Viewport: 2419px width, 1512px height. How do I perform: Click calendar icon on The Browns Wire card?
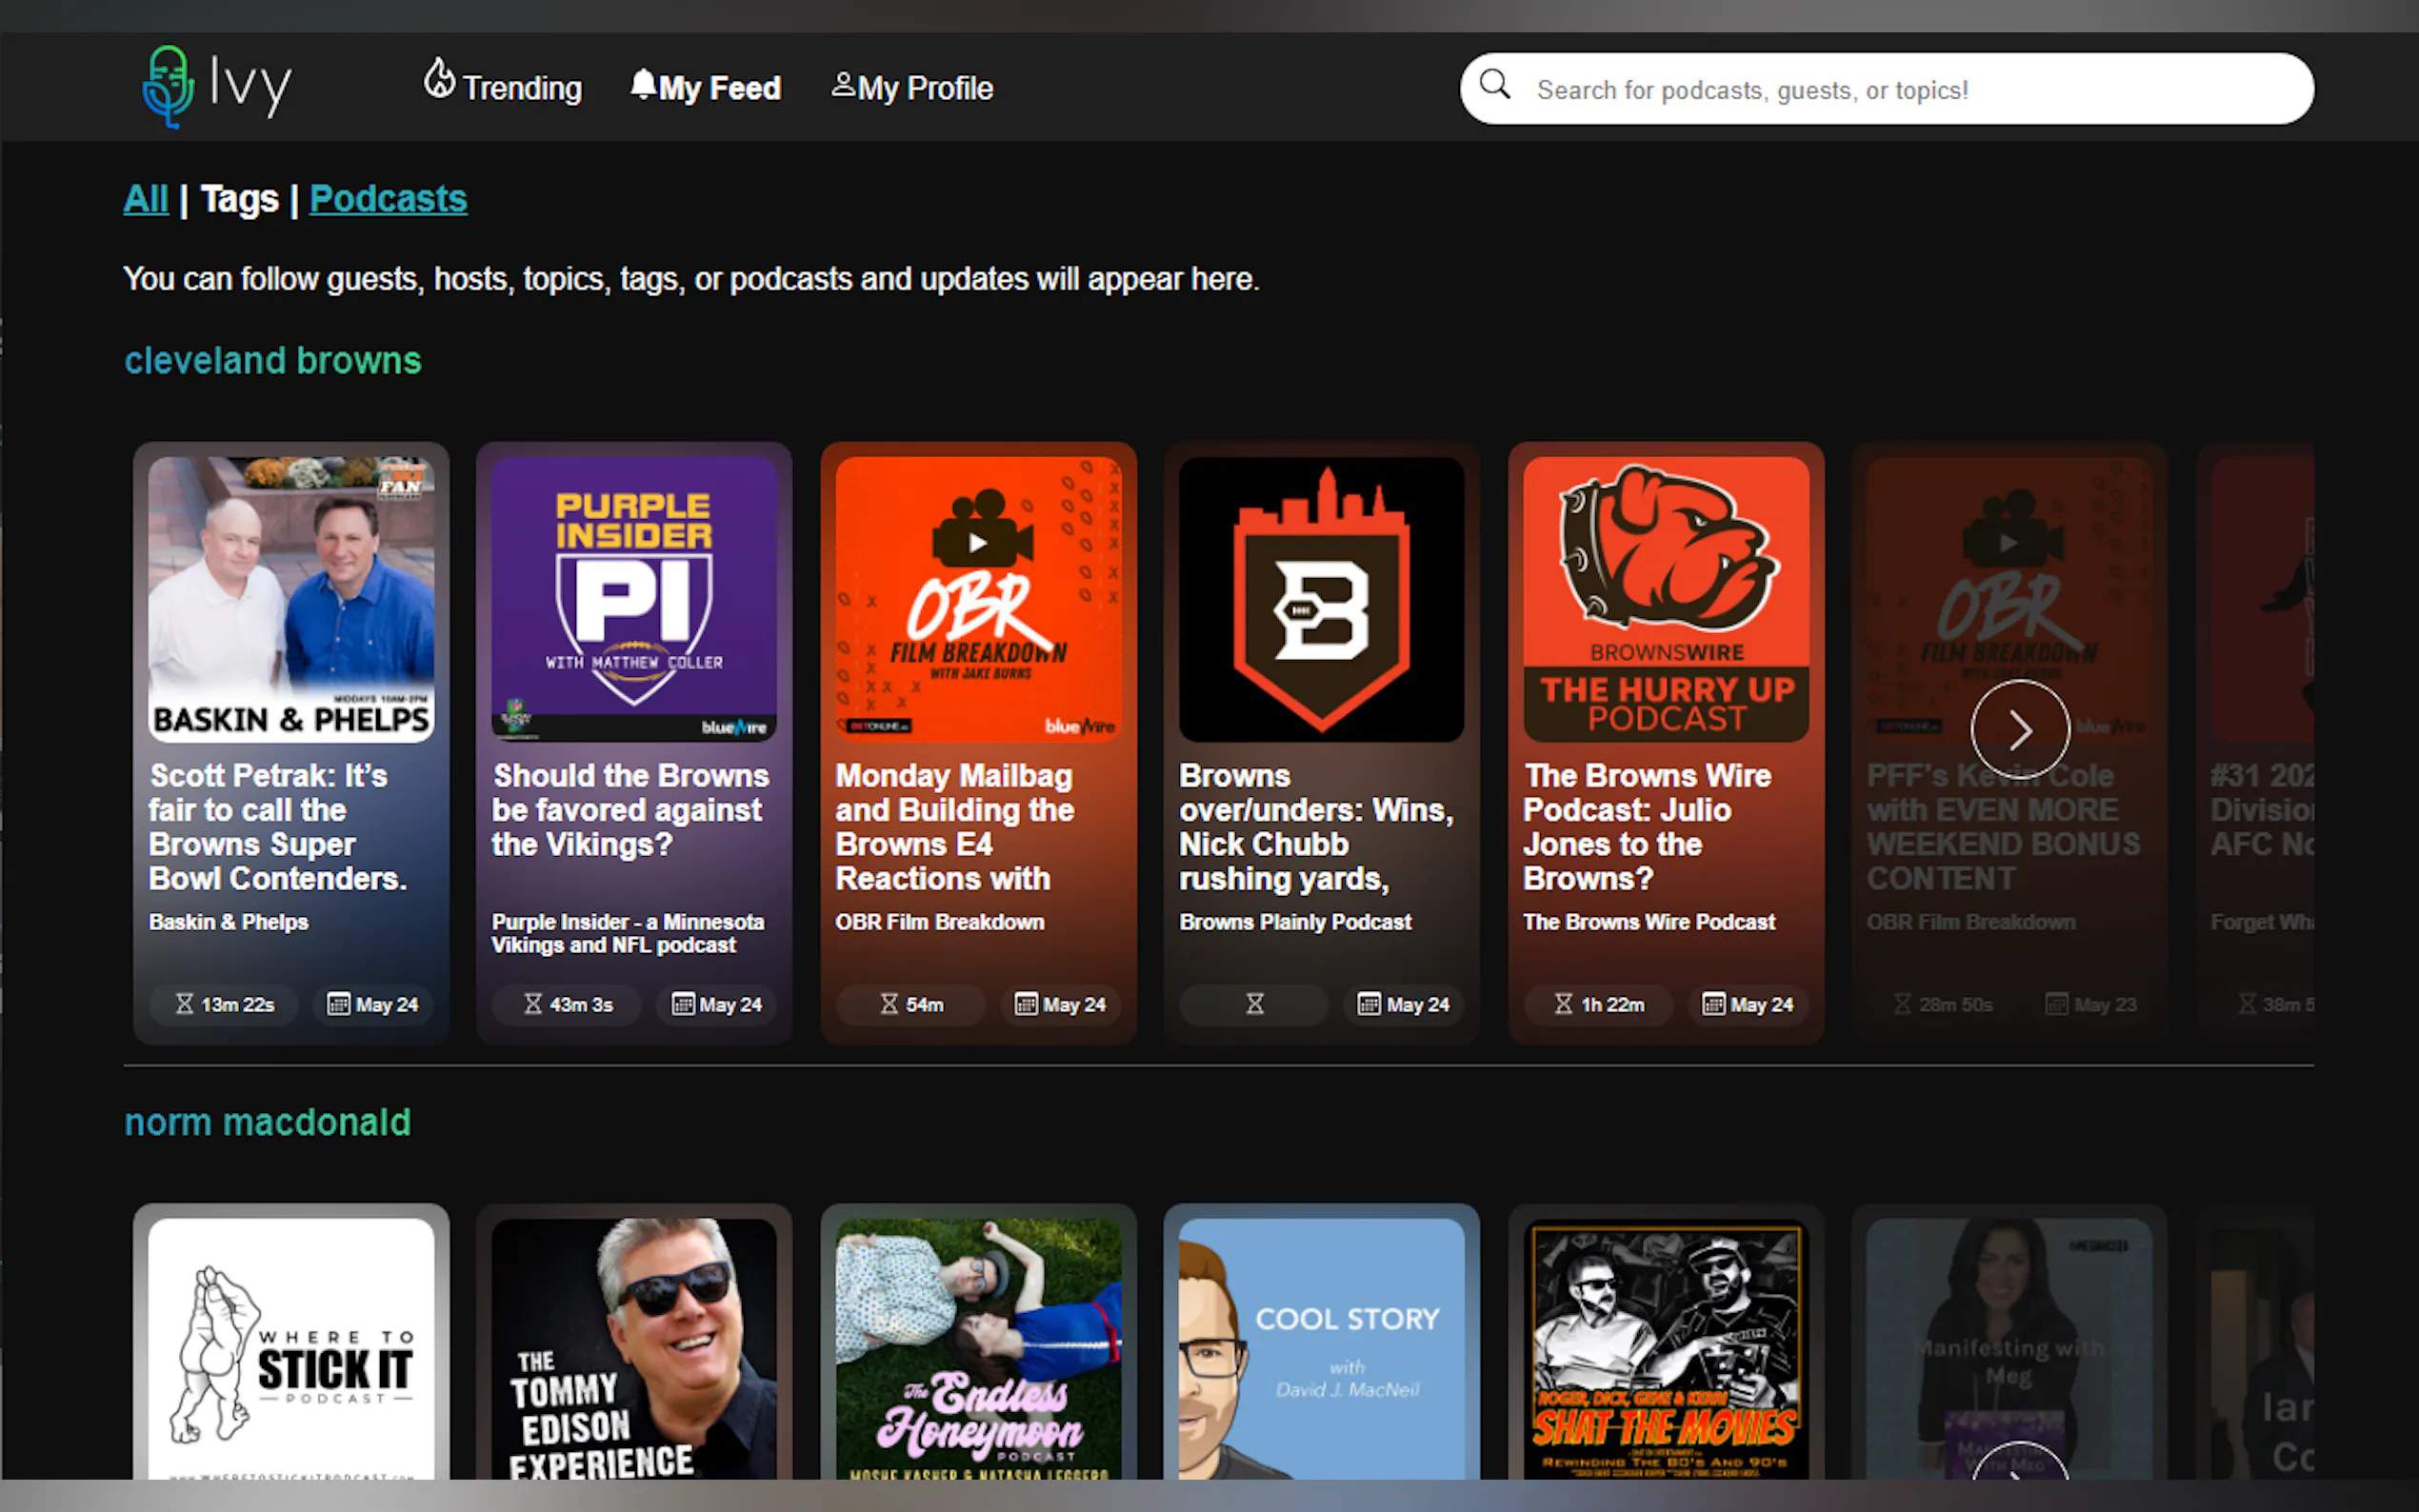[1713, 1004]
